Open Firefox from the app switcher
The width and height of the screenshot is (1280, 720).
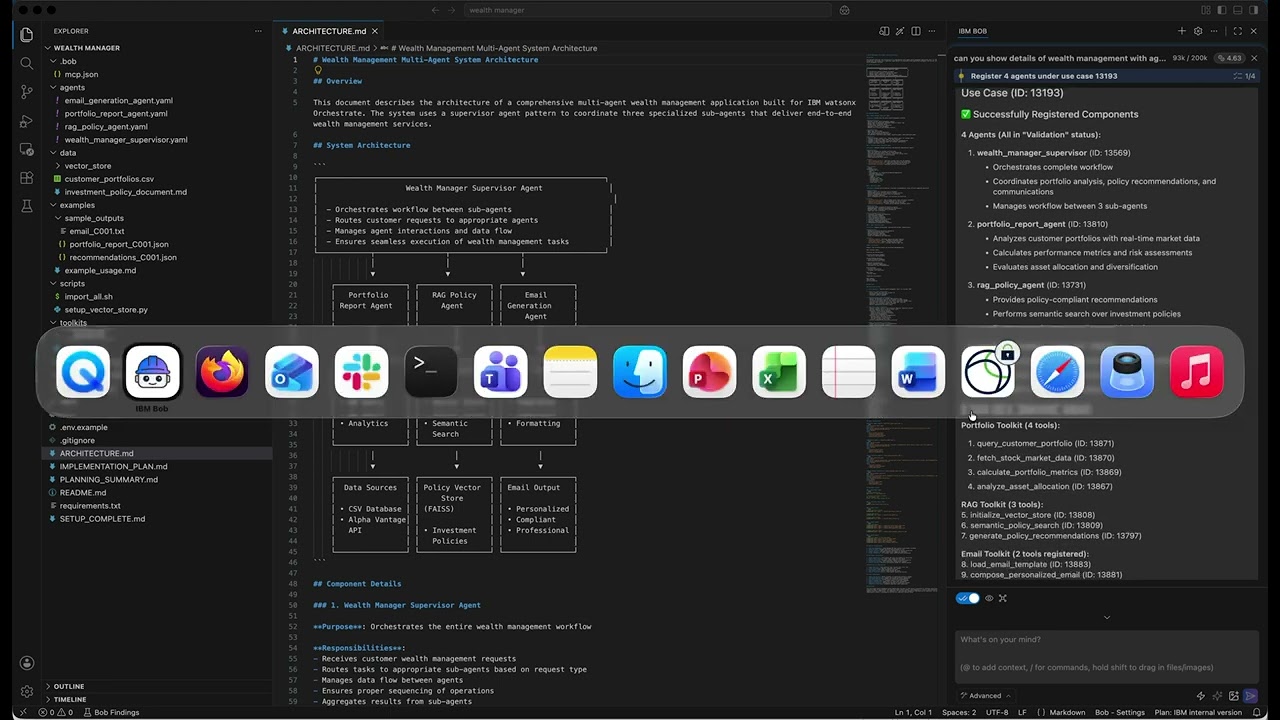[x=222, y=372]
